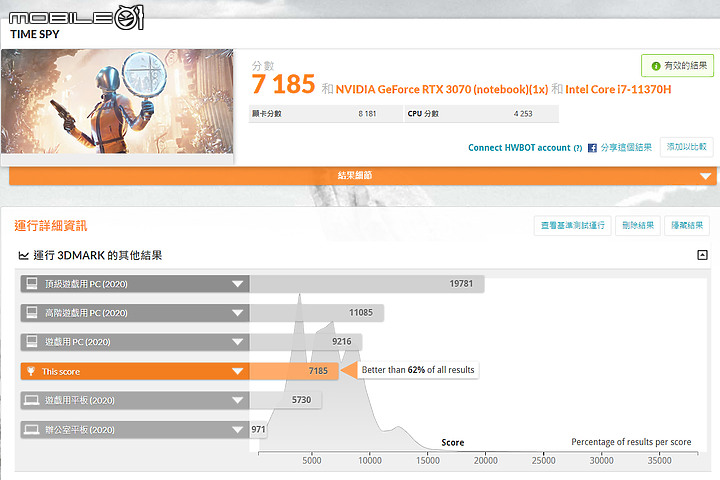Click the 隱藏結果 button
720x480 pixels.
pyautogui.click(x=687, y=226)
